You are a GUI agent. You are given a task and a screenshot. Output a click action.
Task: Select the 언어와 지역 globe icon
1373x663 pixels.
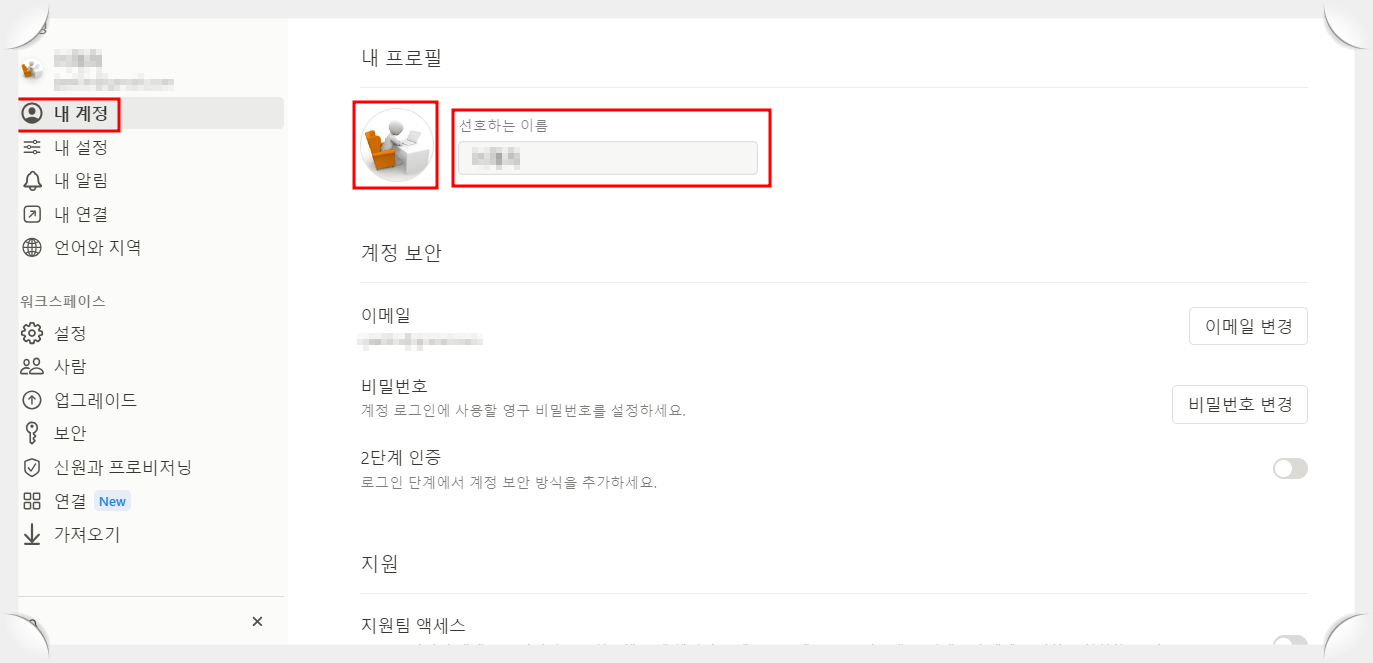pyautogui.click(x=34, y=247)
